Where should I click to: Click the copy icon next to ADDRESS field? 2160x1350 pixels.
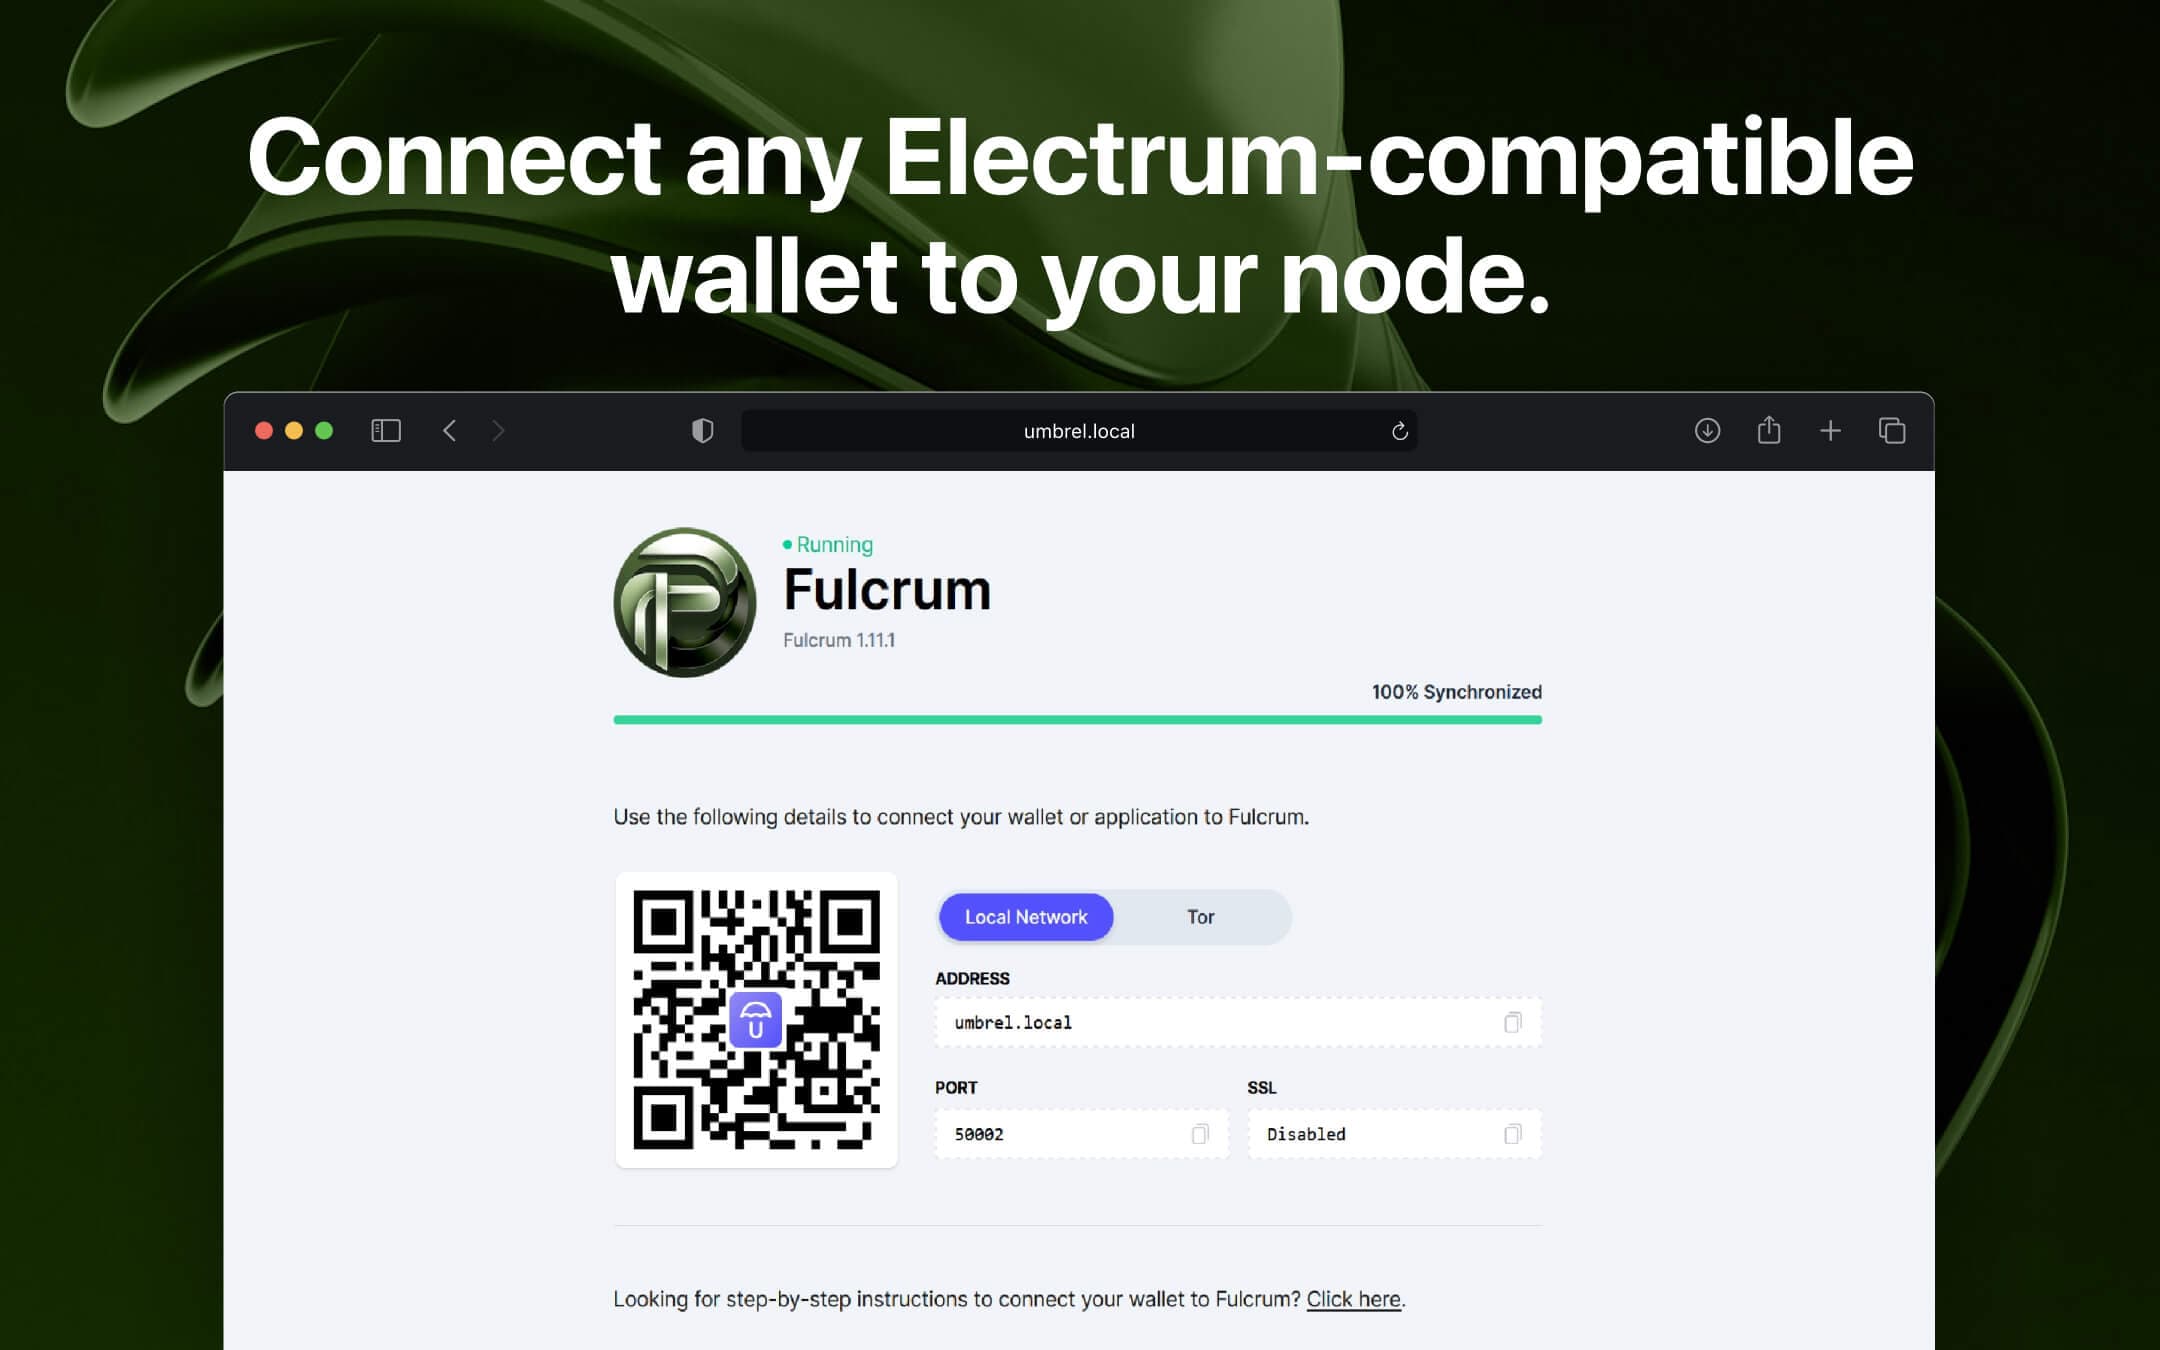(x=1510, y=1022)
